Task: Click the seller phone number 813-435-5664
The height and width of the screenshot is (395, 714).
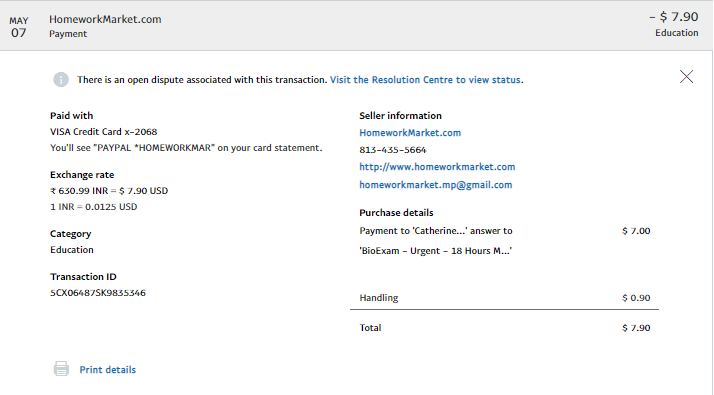Action: coord(393,150)
